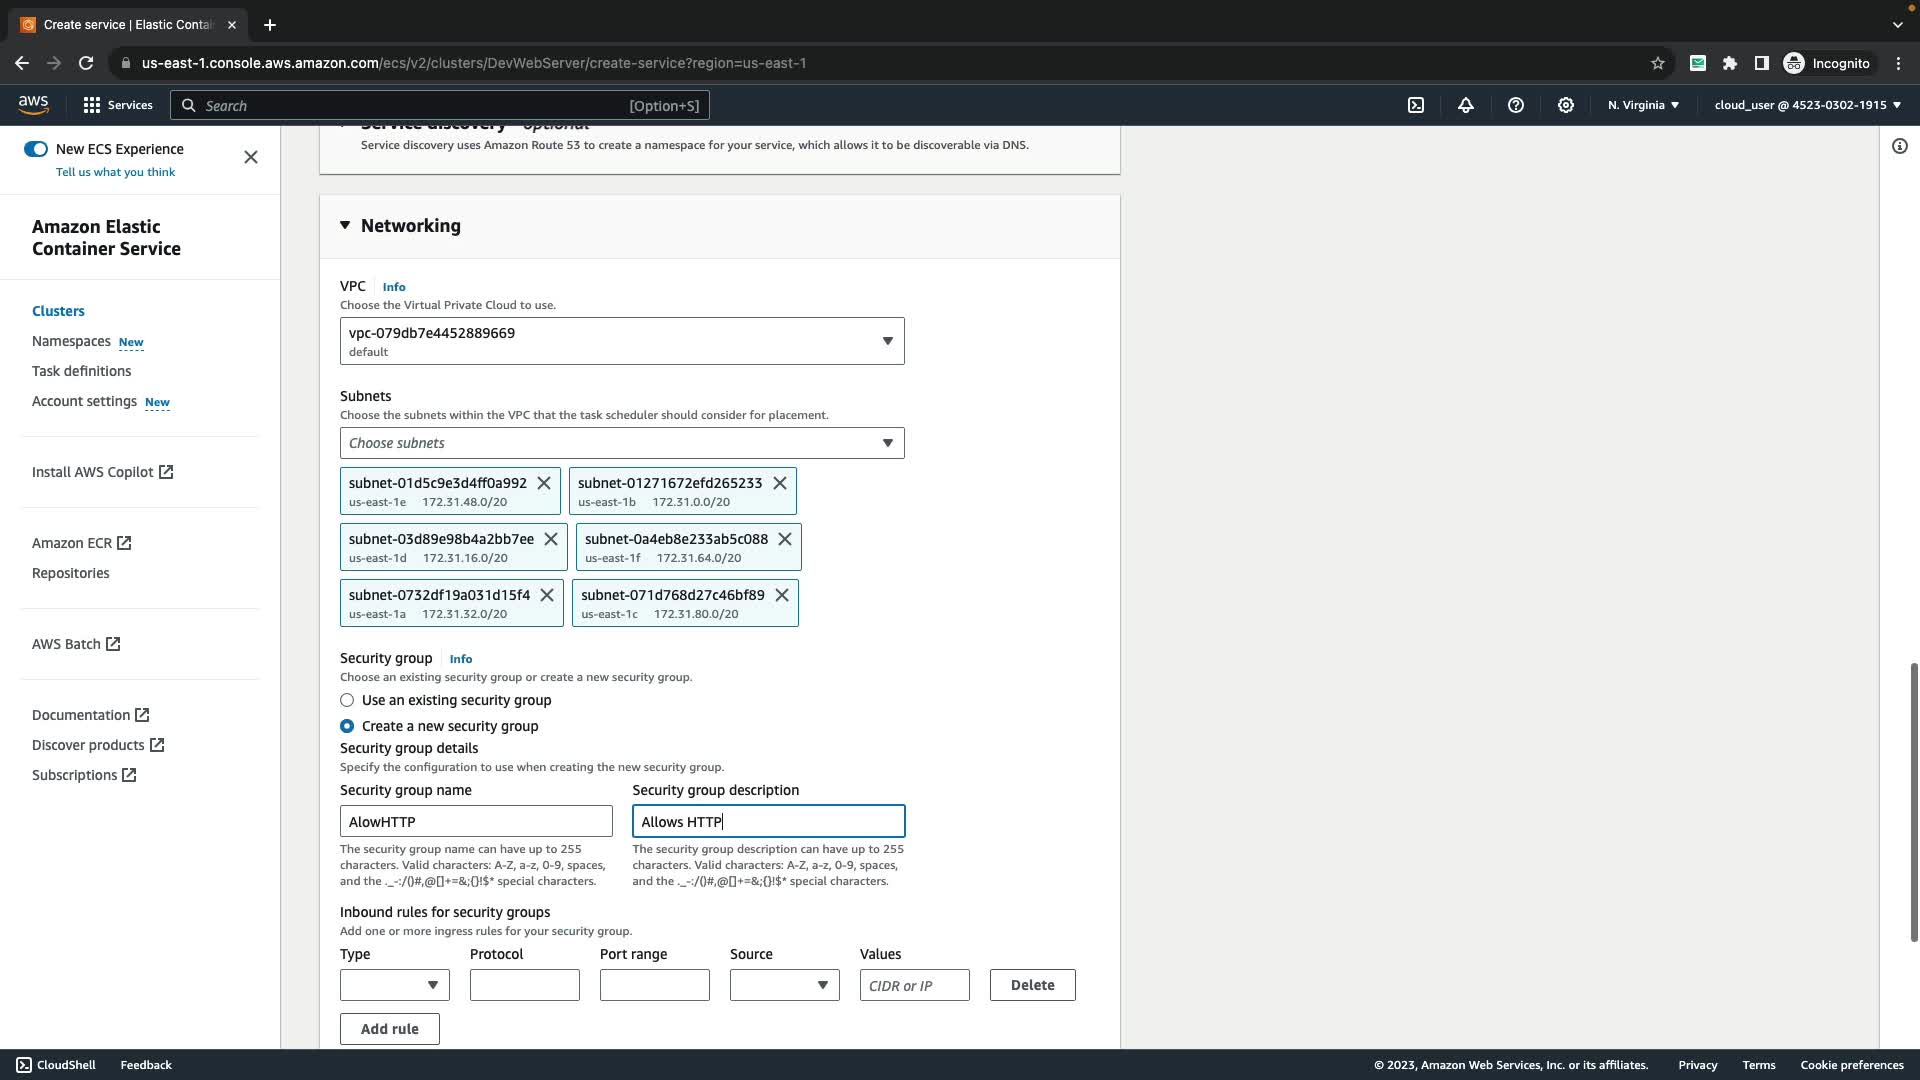Open the VPC selection dropdown

(622, 341)
